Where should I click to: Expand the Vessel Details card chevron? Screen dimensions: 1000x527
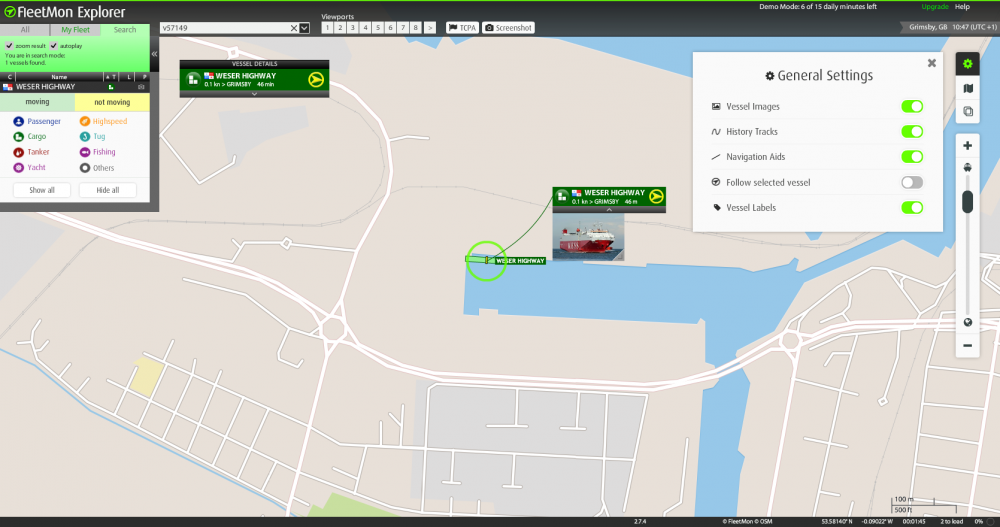coord(254,94)
